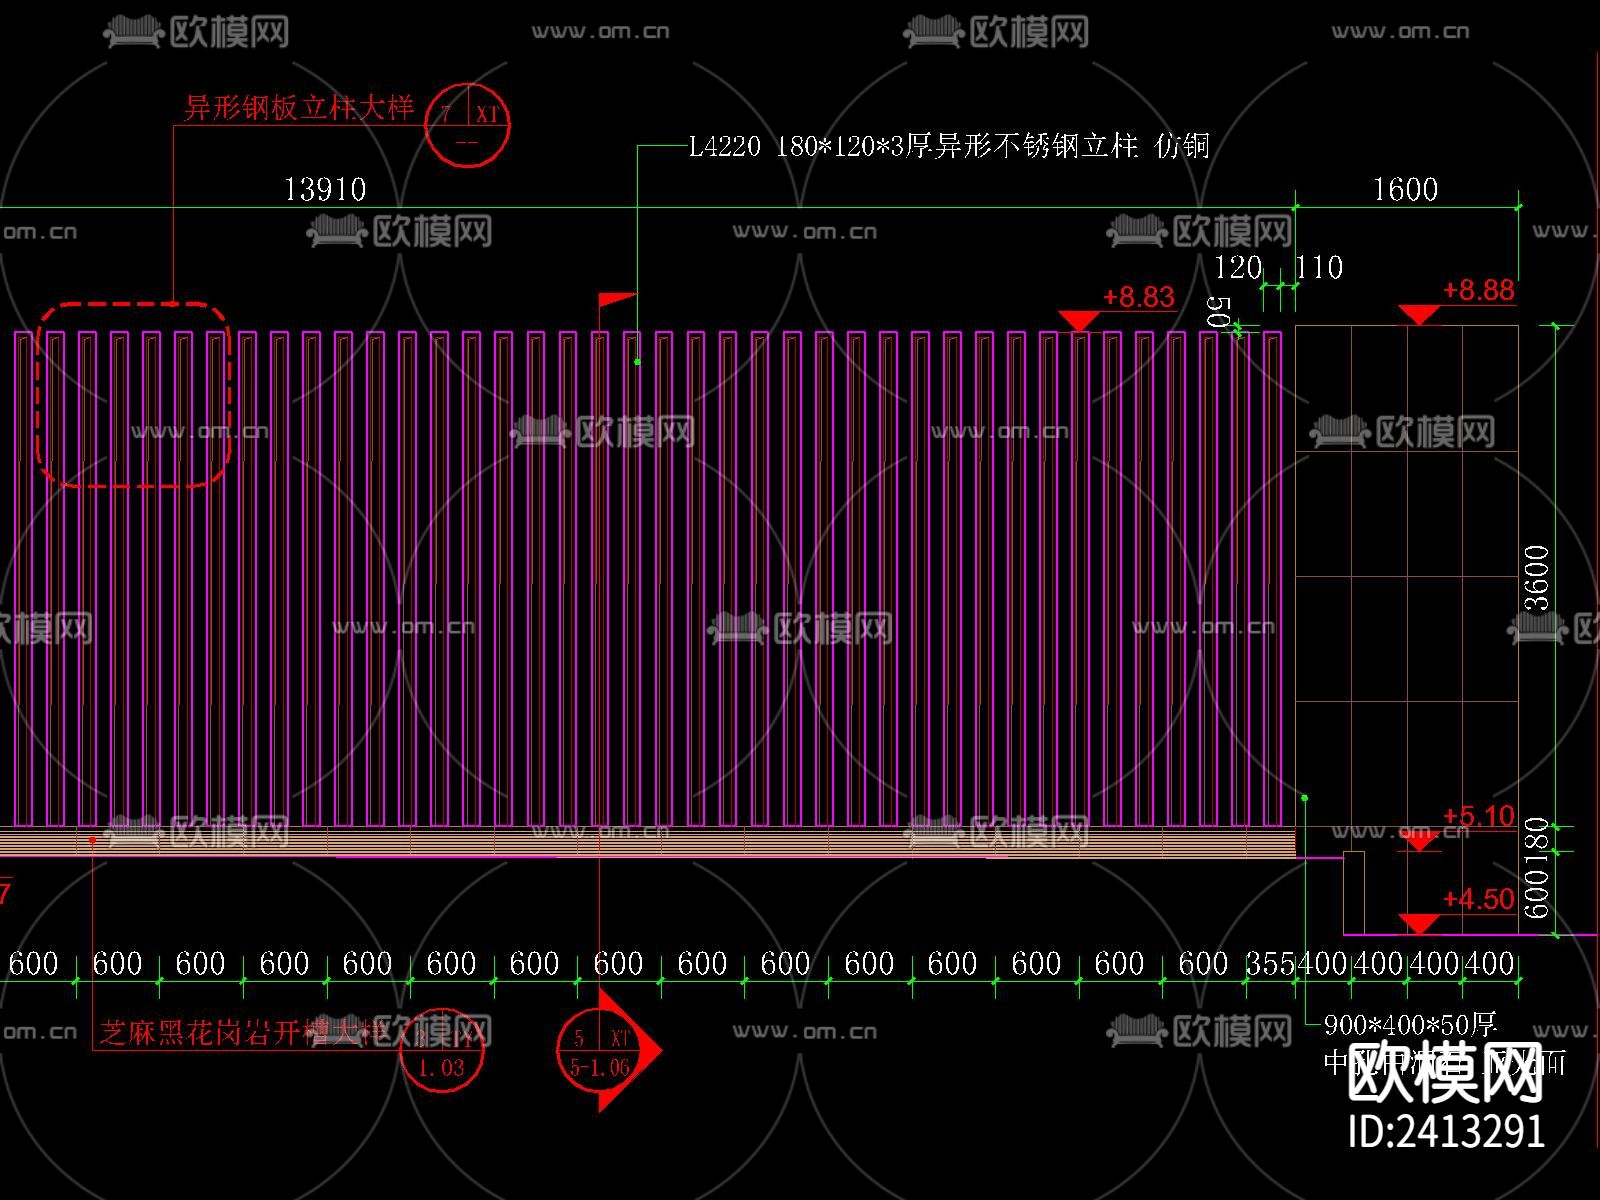Click the red elevation triangle under +4.50
Screen dimensions: 1600x1200
click(1419, 924)
